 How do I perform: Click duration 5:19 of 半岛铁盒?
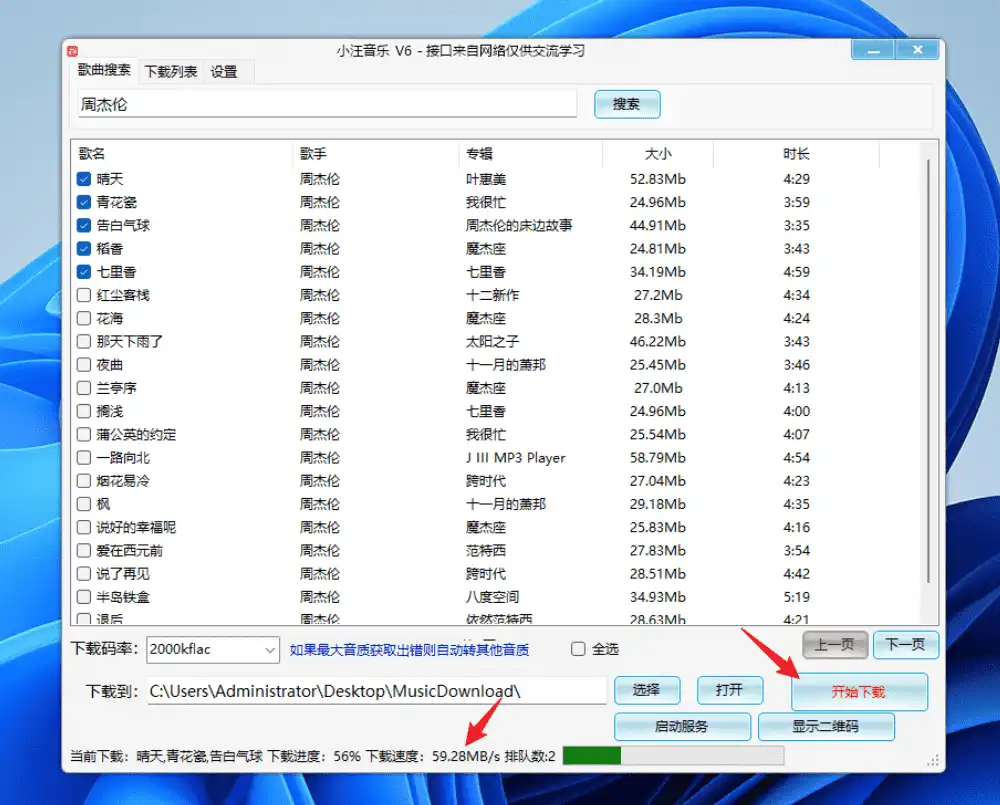796,597
